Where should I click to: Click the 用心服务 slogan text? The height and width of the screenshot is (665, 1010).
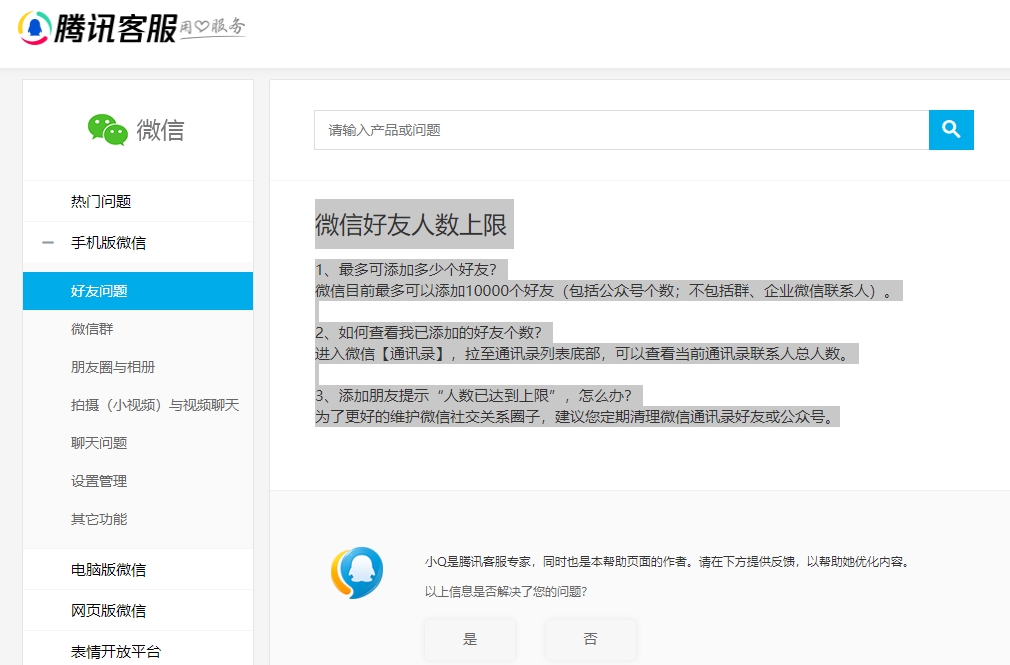(x=212, y=26)
